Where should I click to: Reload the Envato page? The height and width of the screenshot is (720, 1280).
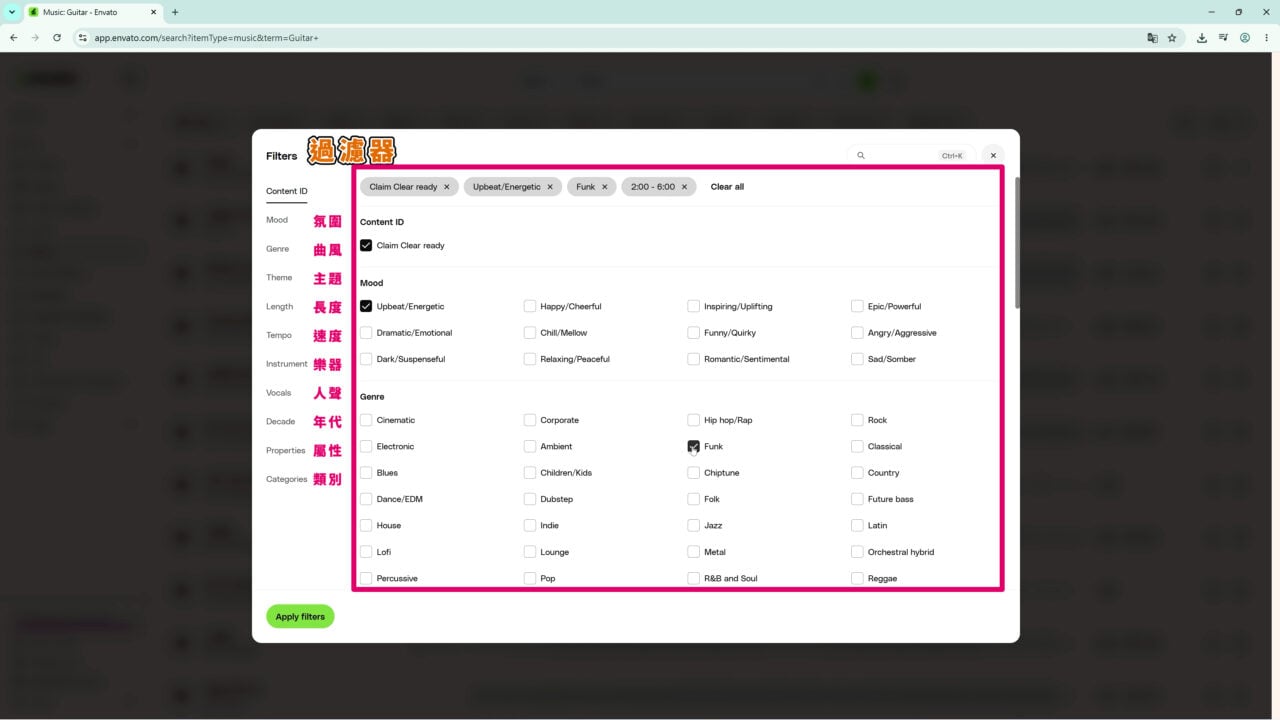coord(57,38)
